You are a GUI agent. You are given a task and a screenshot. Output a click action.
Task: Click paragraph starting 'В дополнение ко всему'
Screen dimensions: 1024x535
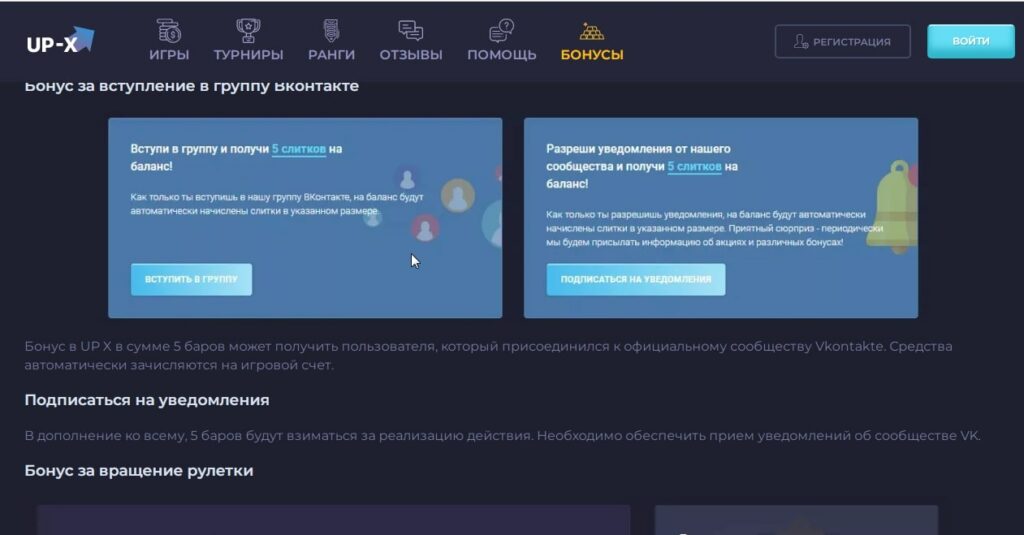pyautogui.click(x=503, y=435)
